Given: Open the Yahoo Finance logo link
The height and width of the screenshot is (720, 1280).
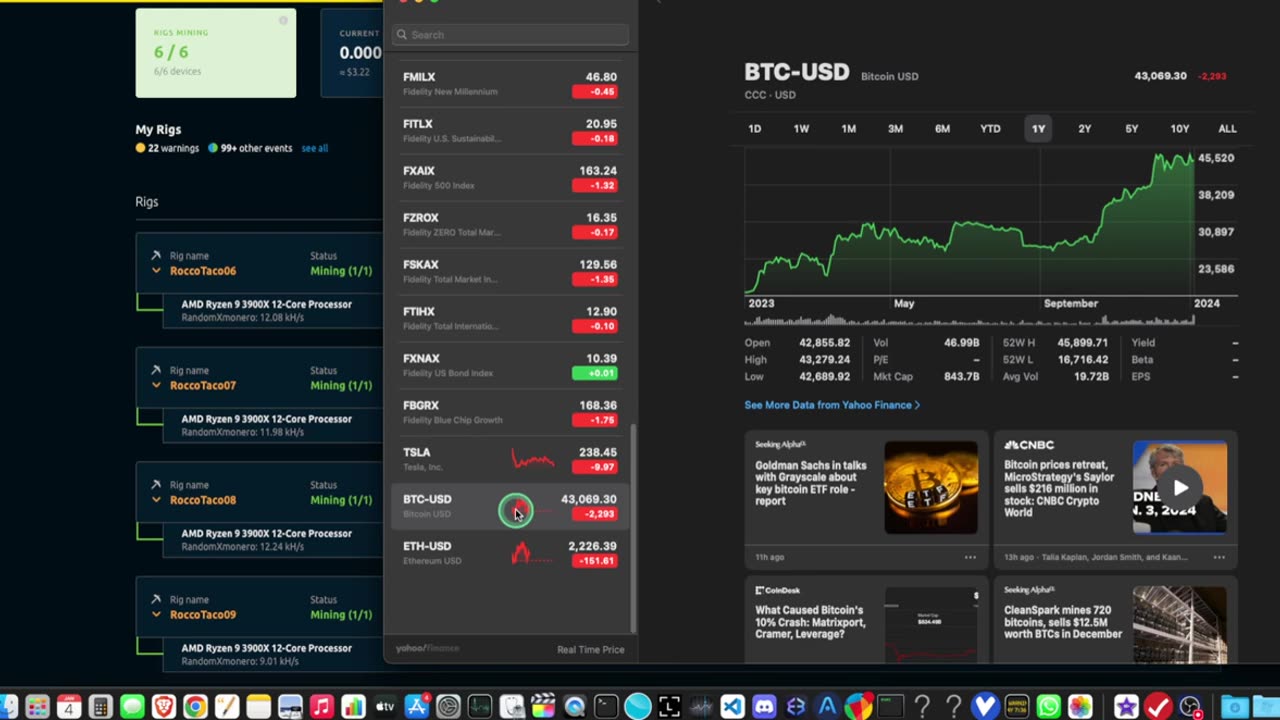Looking at the screenshot, I should click(x=427, y=648).
